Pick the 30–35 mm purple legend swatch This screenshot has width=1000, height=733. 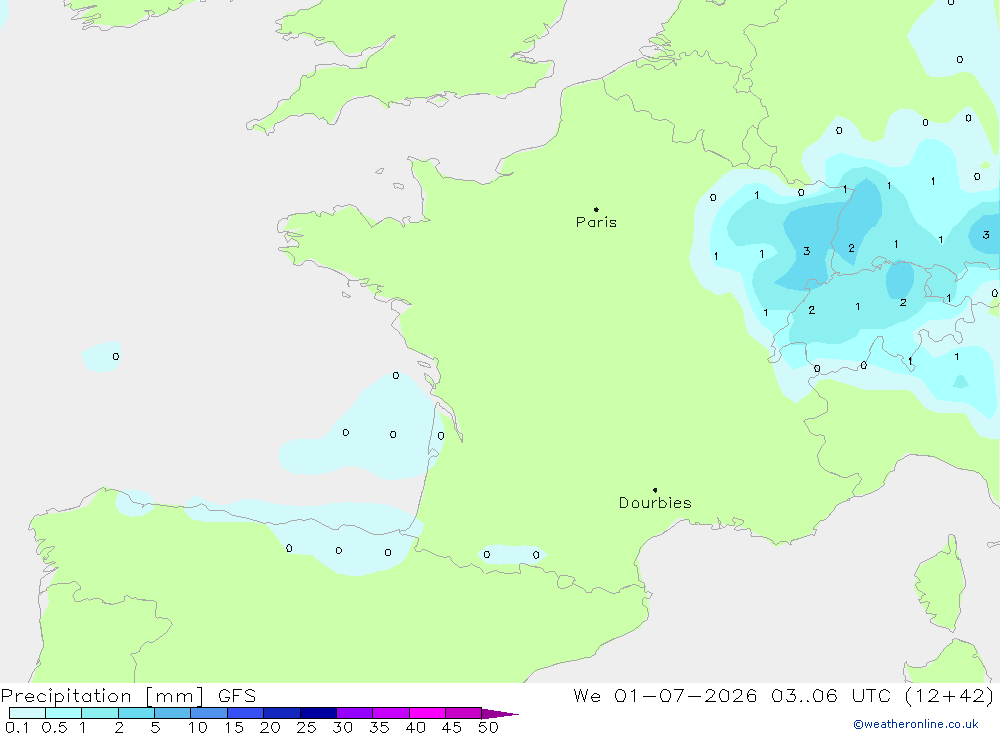coord(355,713)
